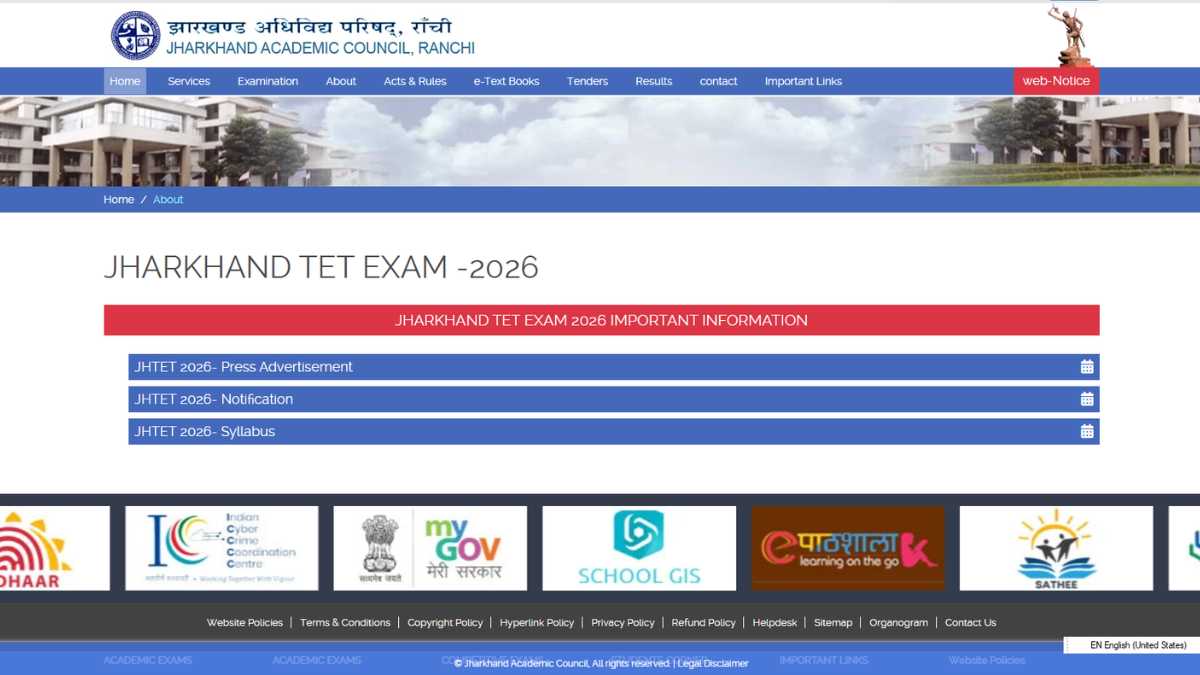1200x675 pixels.
Task: Click calendar icon on Syllabus row
Action: click(1087, 432)
